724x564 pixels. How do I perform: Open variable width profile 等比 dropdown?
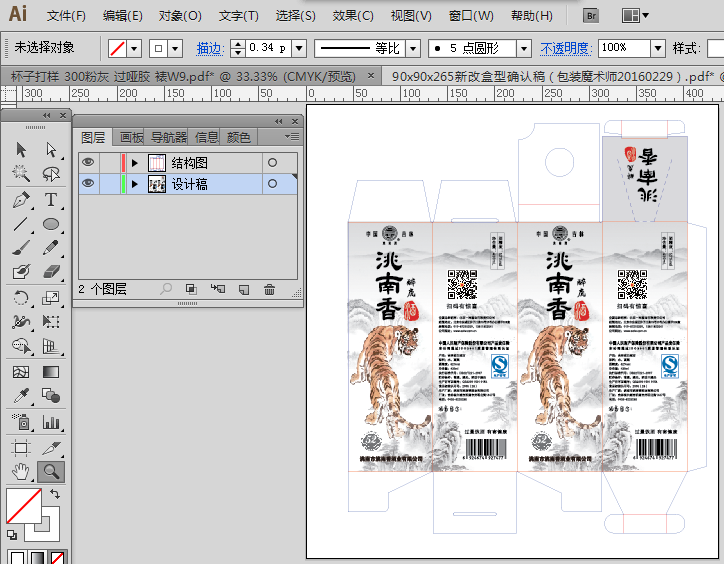pos(413,48)
